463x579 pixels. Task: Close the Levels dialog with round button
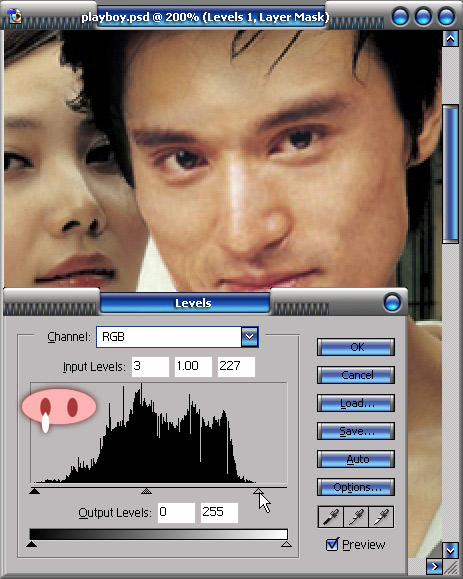[392, 302]
